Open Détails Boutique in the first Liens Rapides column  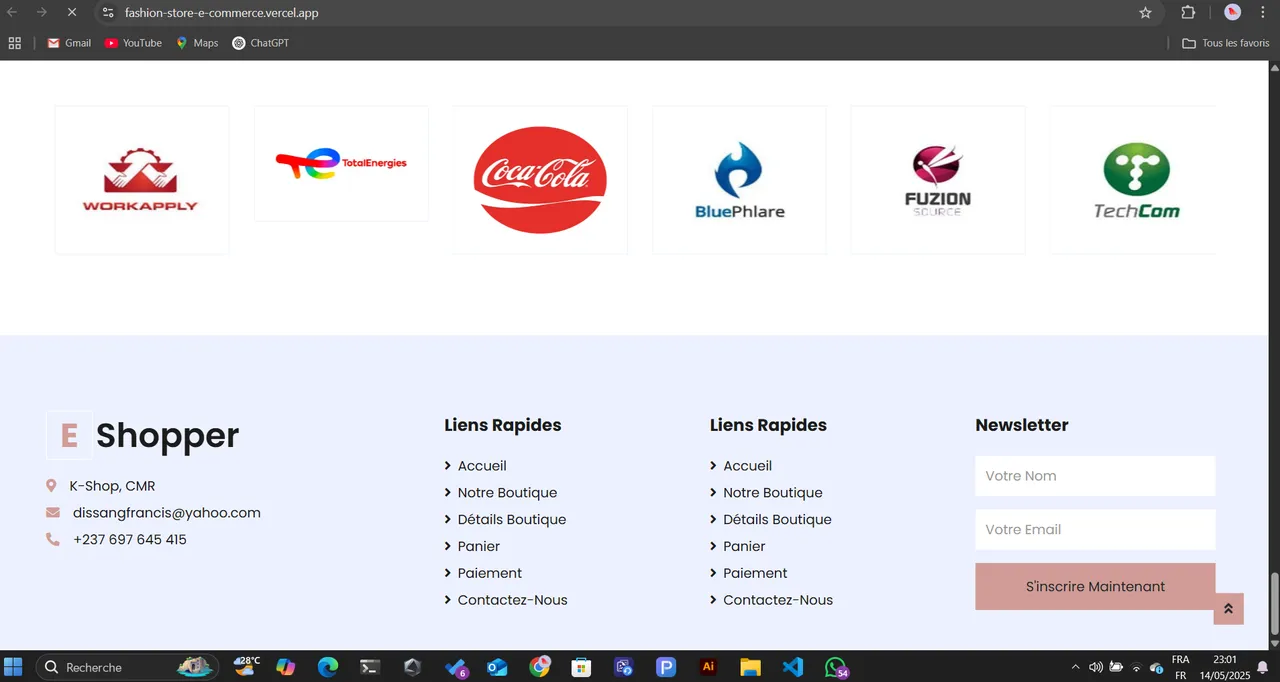coord(512,520)
